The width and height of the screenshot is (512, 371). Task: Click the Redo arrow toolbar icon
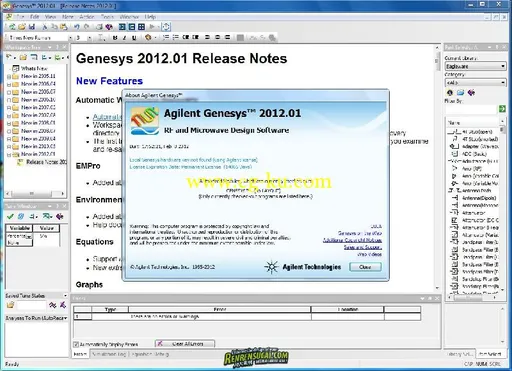(87, 27)
